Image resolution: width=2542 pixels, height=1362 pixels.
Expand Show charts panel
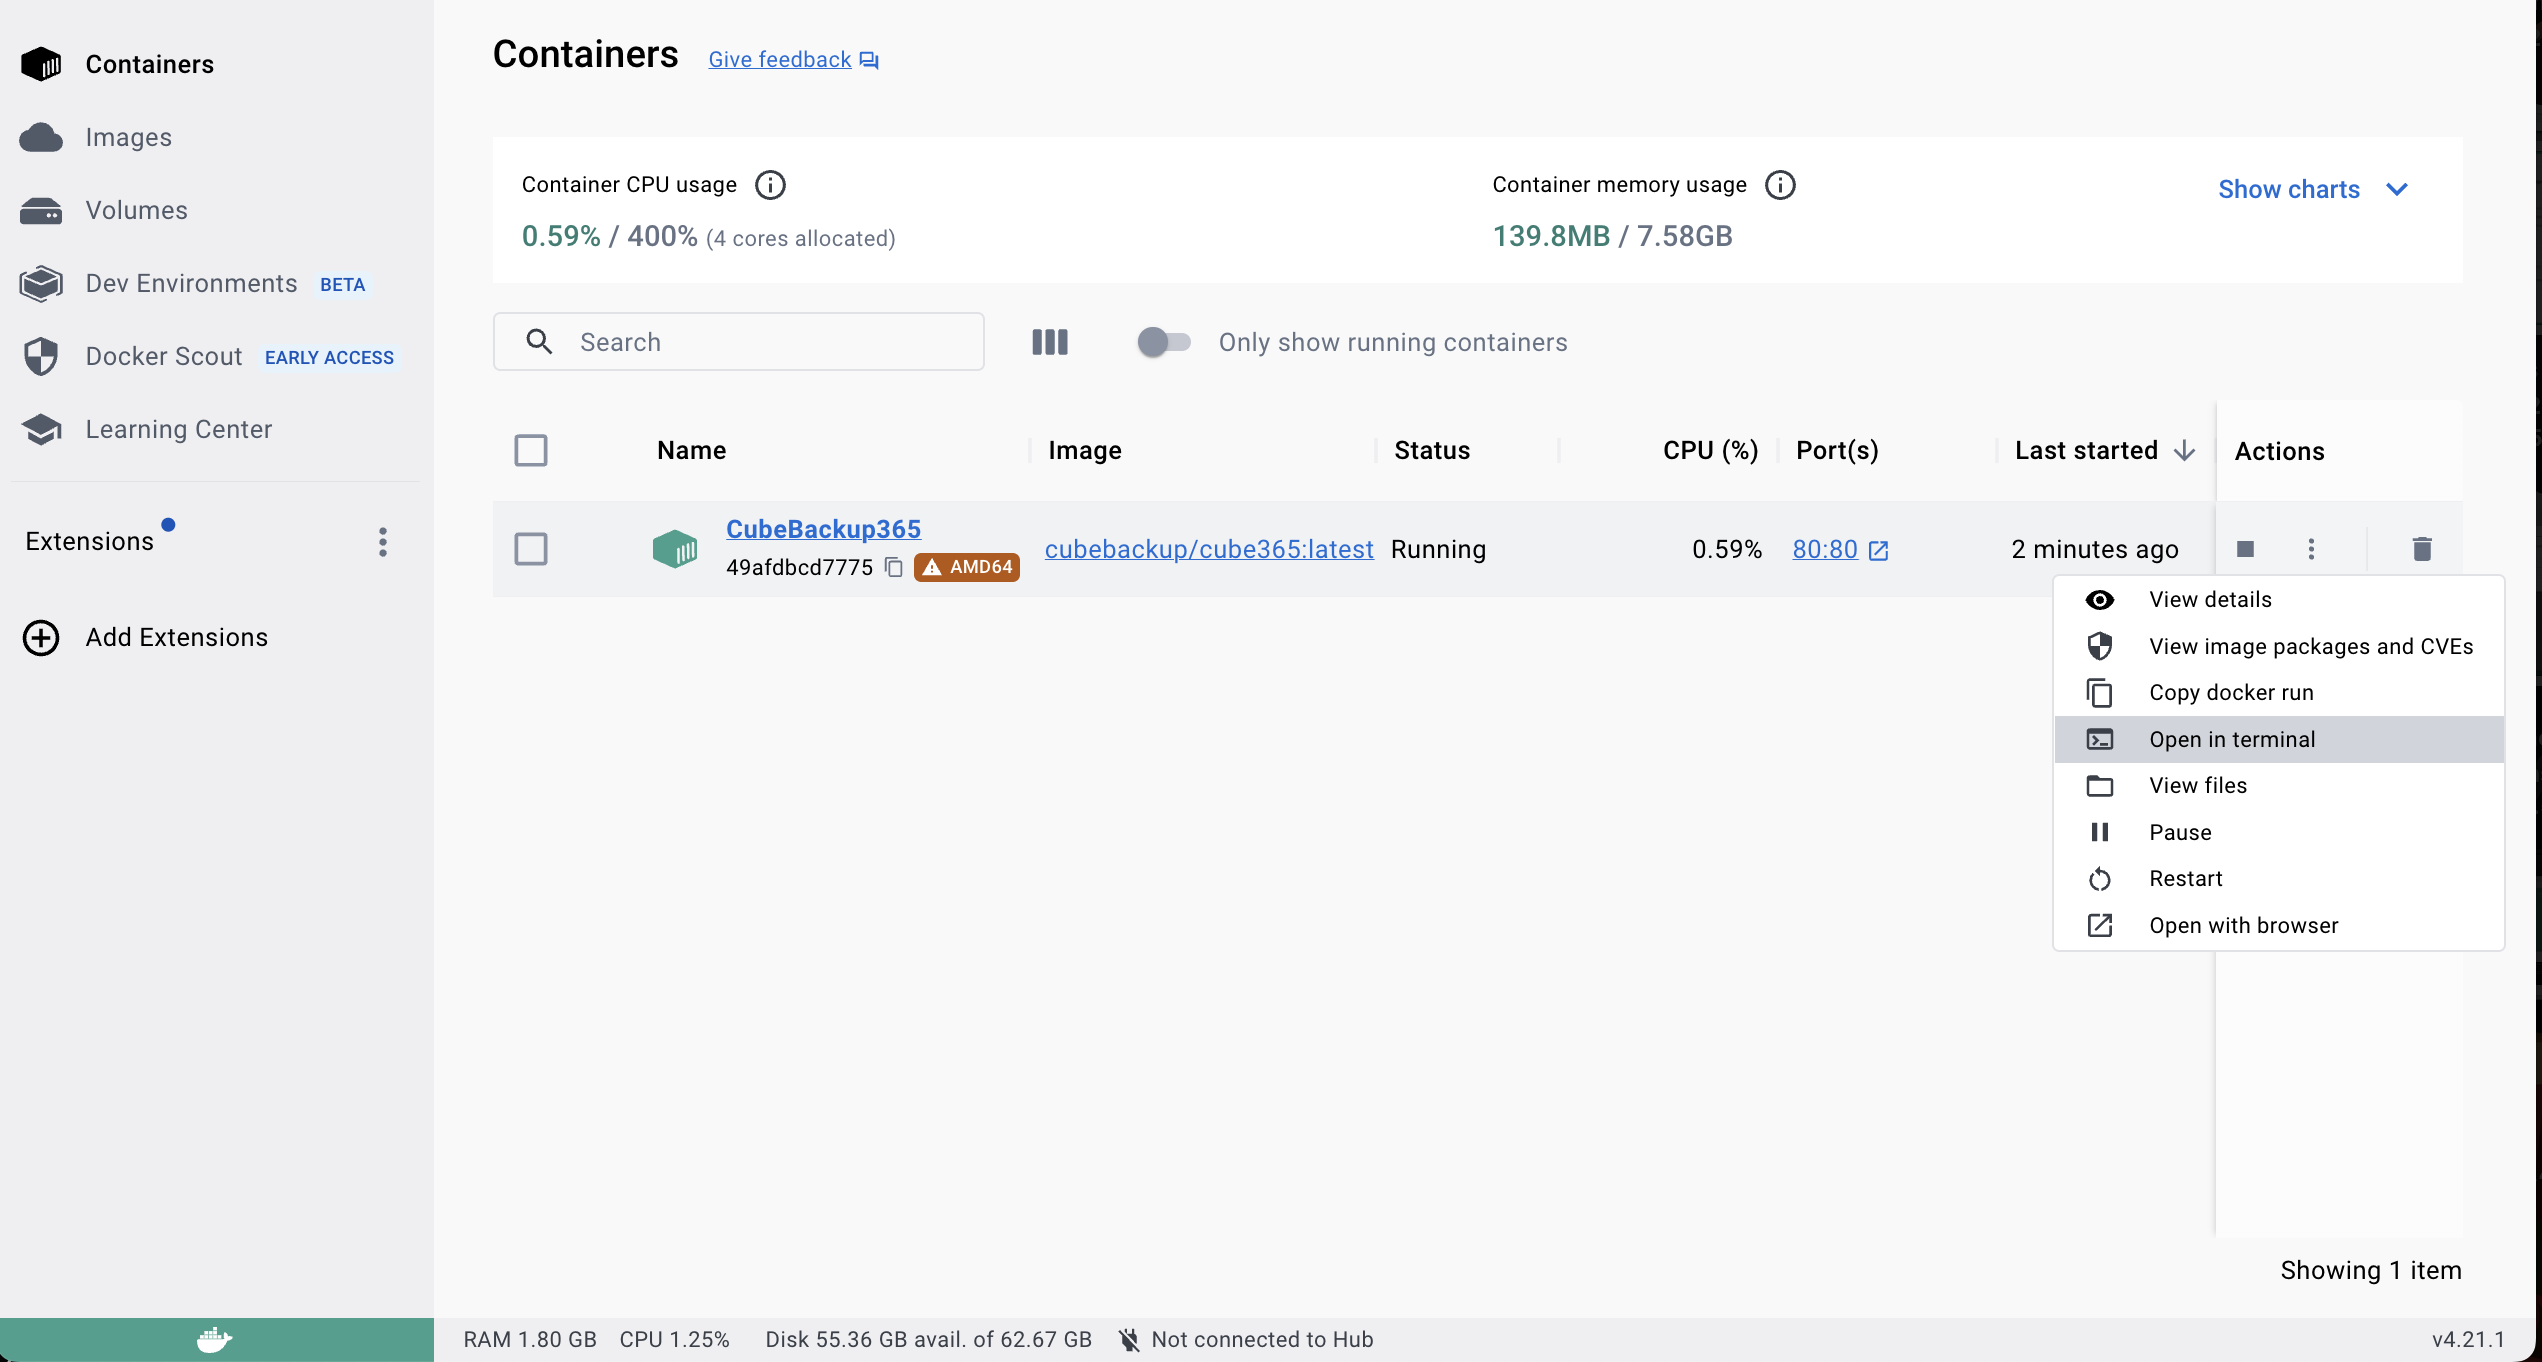point(2312,188)
